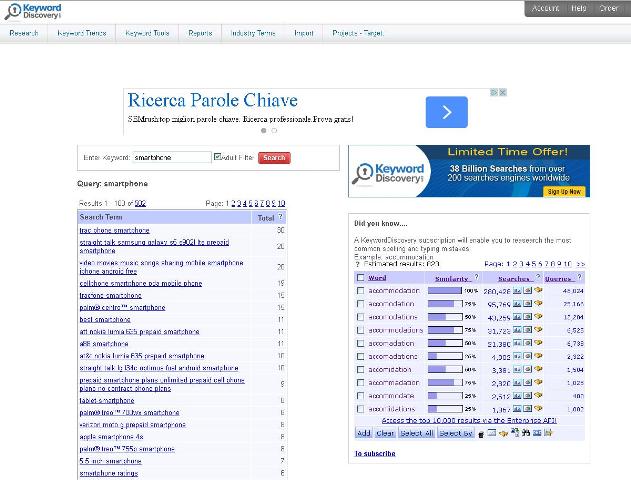Viewport: 631px width, 480px height.
Task: Open the 'tablet smartphone' search term
Action: click(107, 400)
